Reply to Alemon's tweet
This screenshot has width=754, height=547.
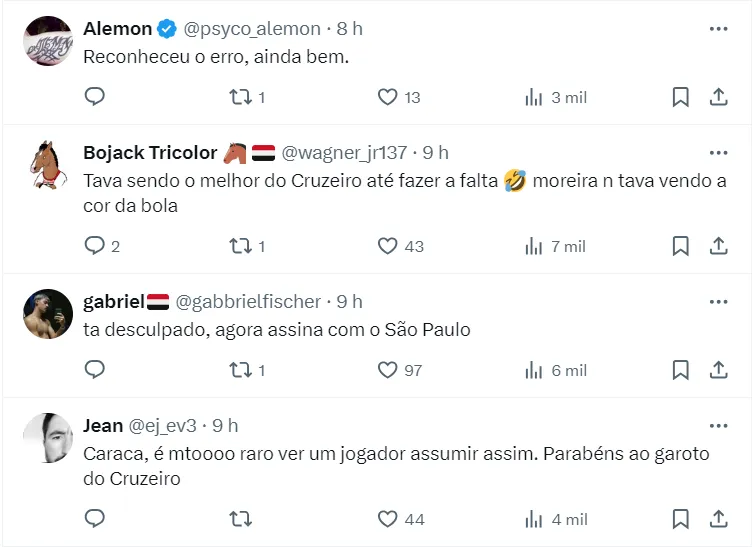pyautogui.click(x=95, y=97)
